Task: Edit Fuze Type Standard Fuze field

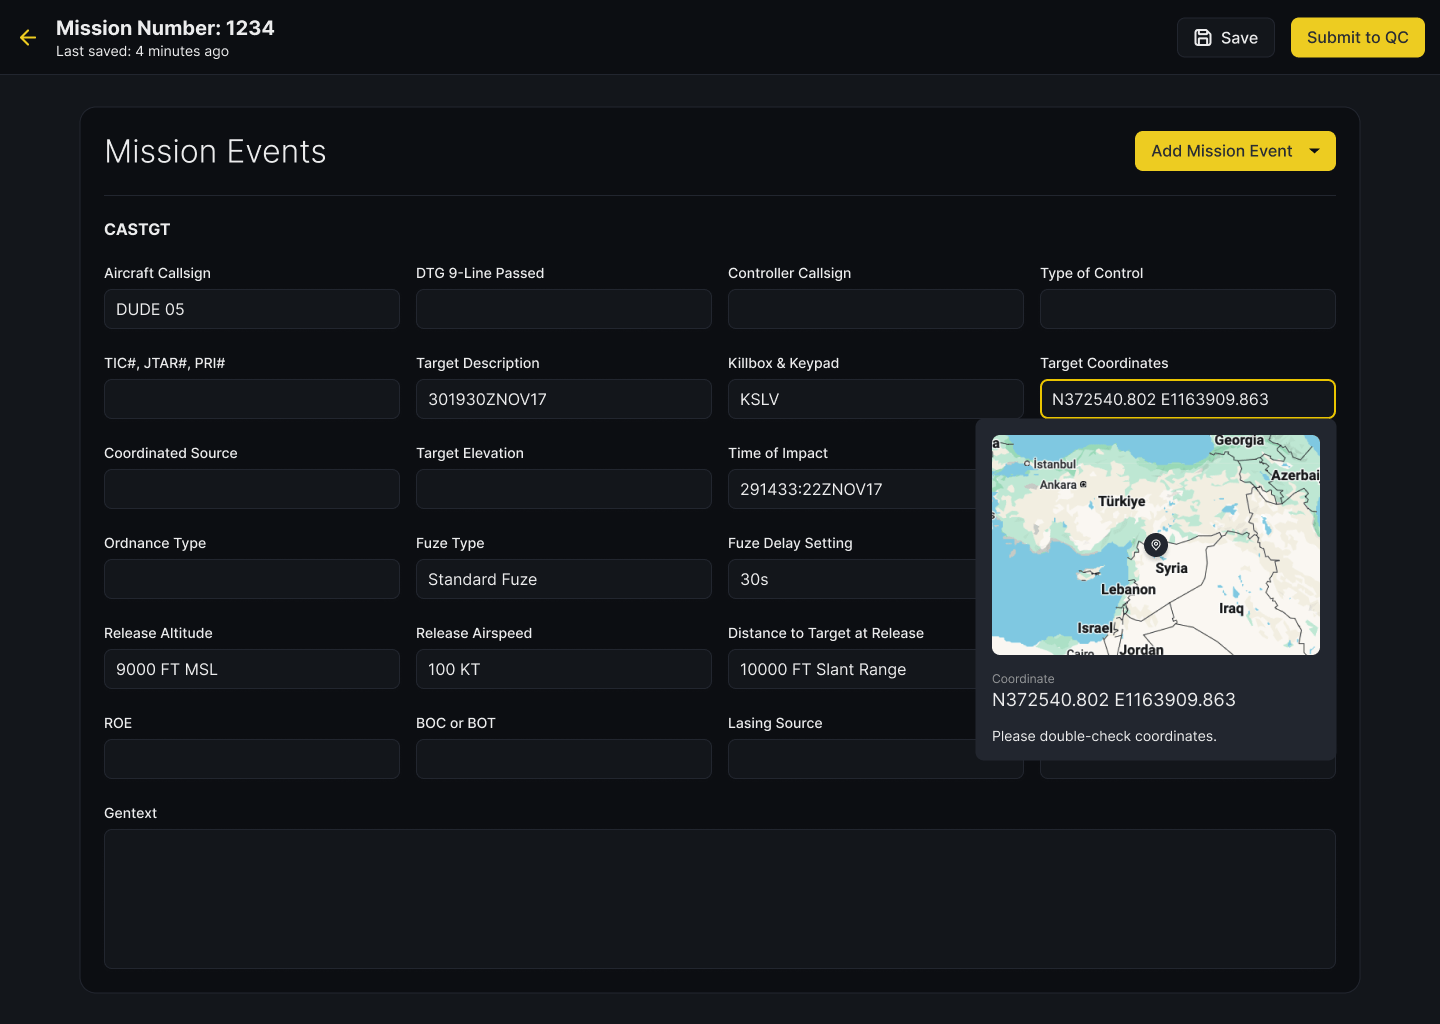Action: pyautogui.click(x=564, y=579)
